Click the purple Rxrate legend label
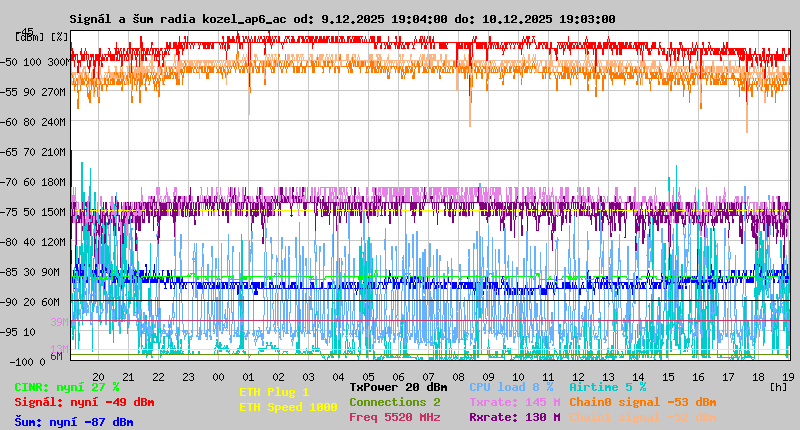800x430 pixels. coord(514,417)
